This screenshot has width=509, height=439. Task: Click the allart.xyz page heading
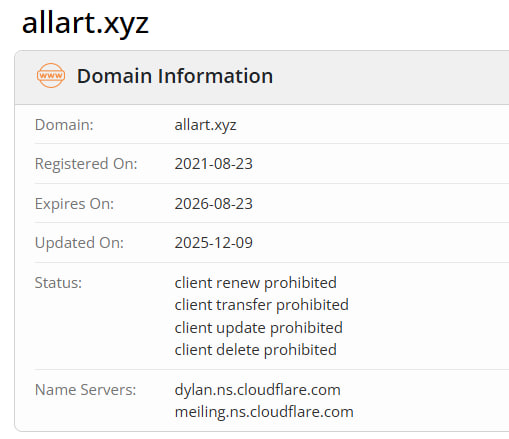coord(85,24)
